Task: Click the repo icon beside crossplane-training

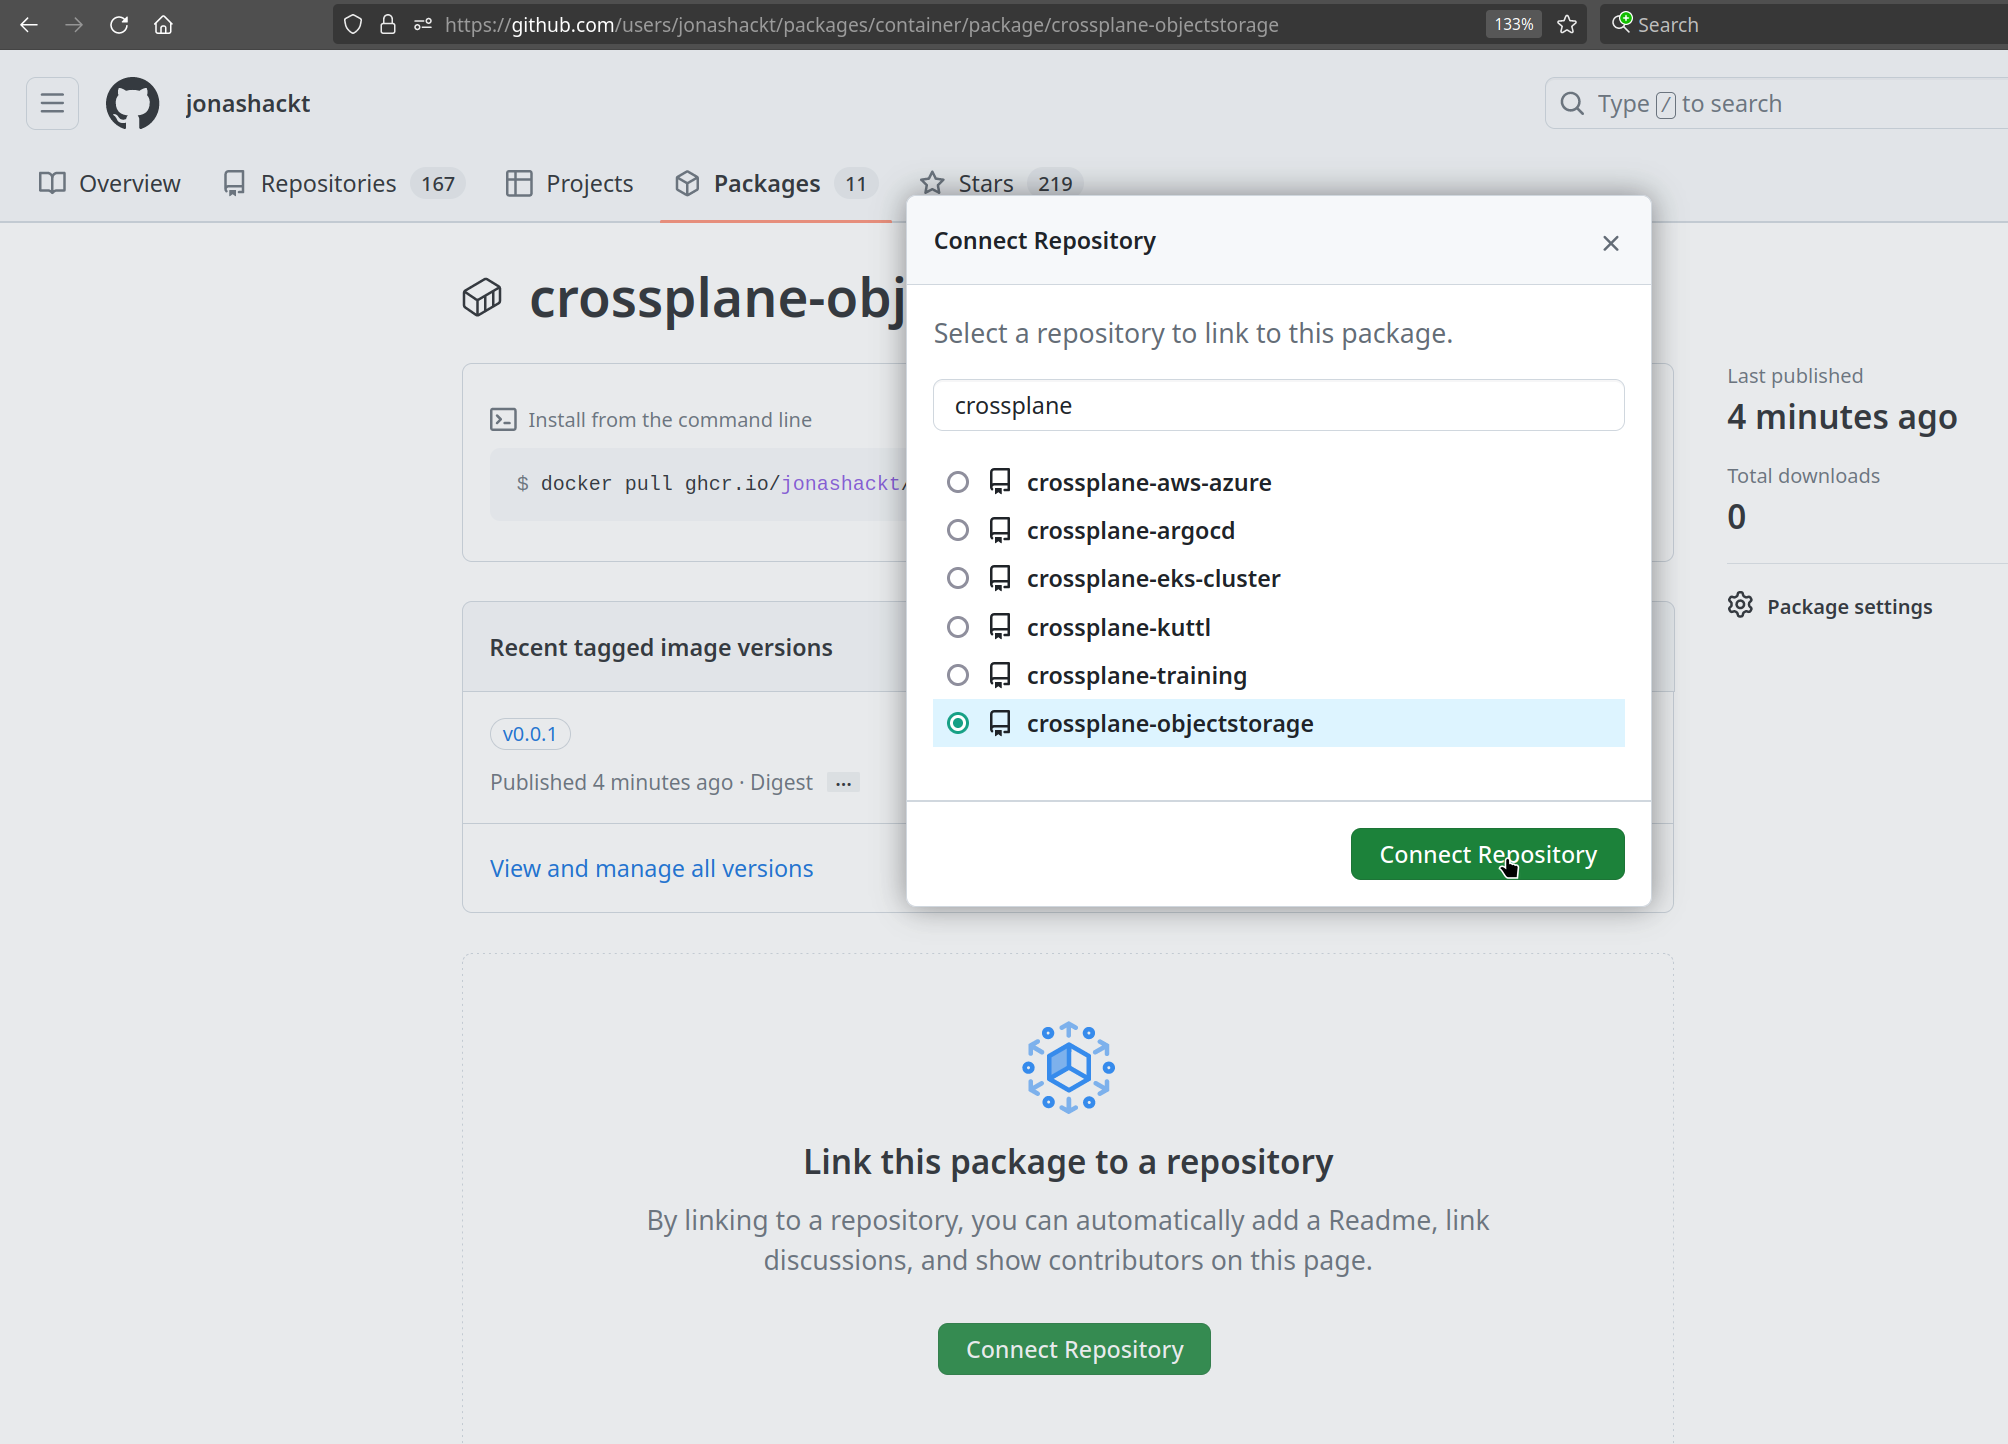Action: coord(999,675)
